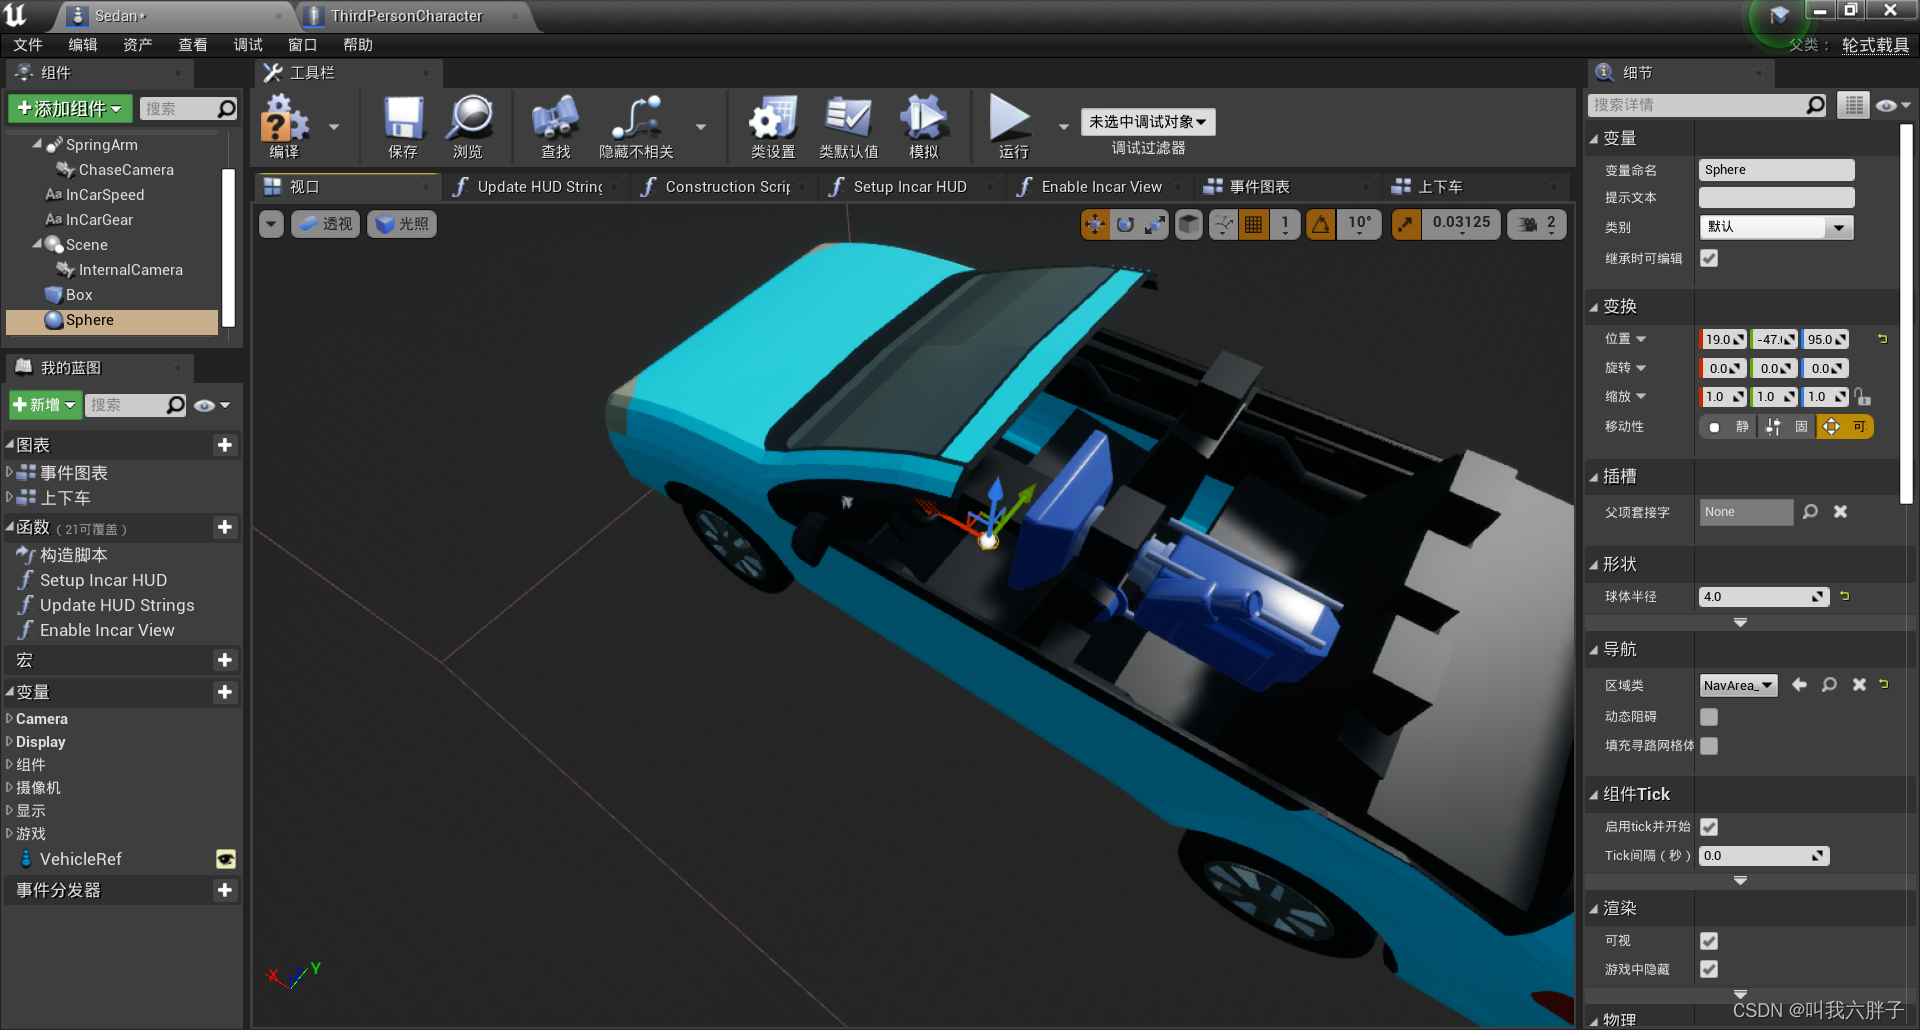Toggle VehicleRef variable visibility eye
Screen dimensions: 1920x1030
tap(226, 859)
